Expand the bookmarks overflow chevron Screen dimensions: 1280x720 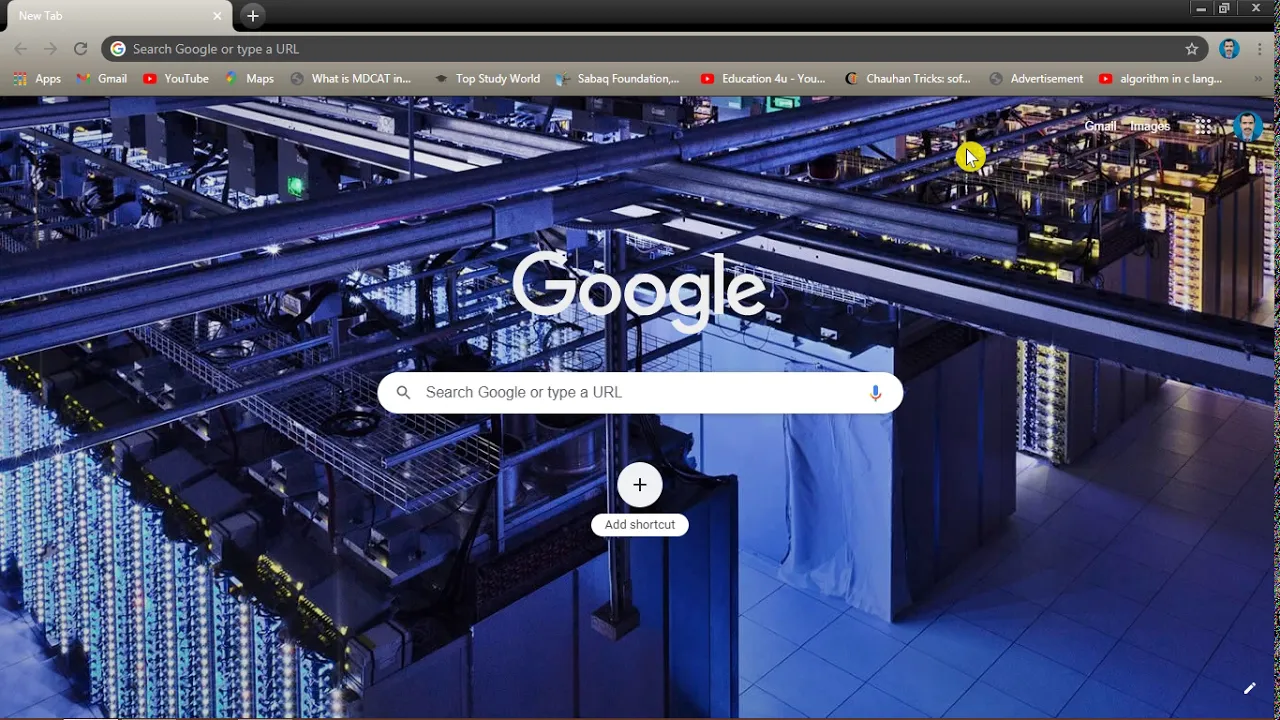[x=1258, y=79]
